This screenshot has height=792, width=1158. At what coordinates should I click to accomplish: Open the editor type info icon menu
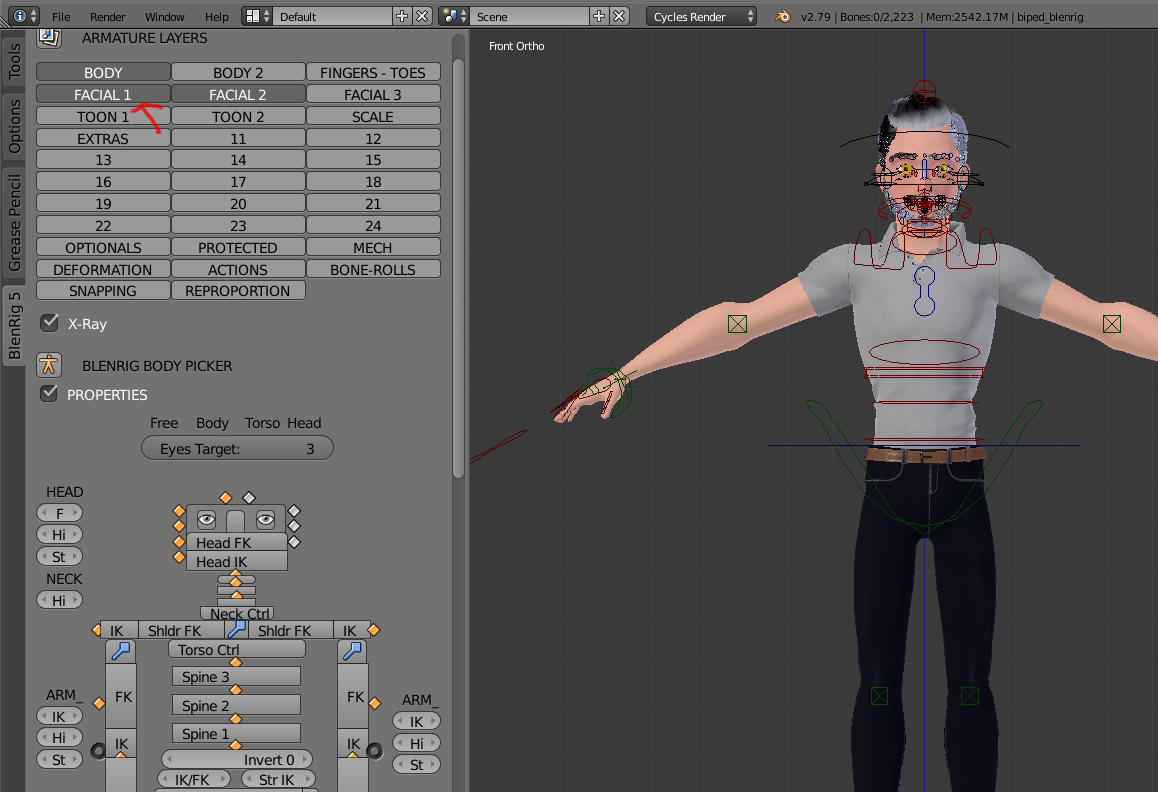(x=24, y=16)
